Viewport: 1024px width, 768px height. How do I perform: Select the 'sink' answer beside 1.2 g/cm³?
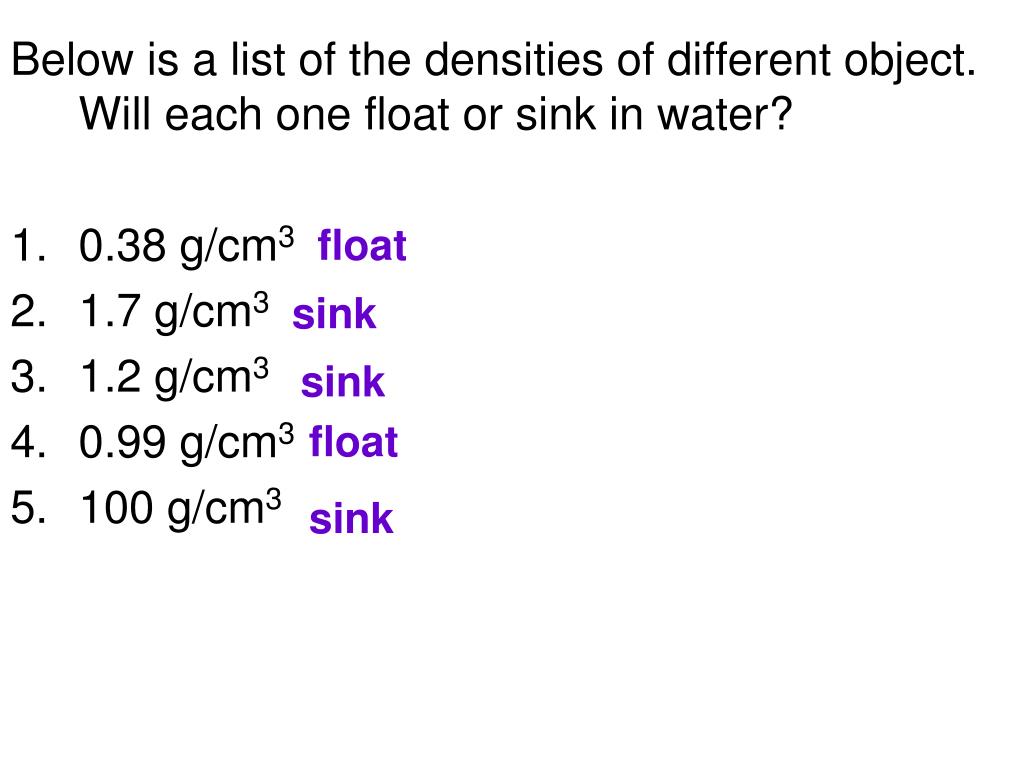[343, 381]
